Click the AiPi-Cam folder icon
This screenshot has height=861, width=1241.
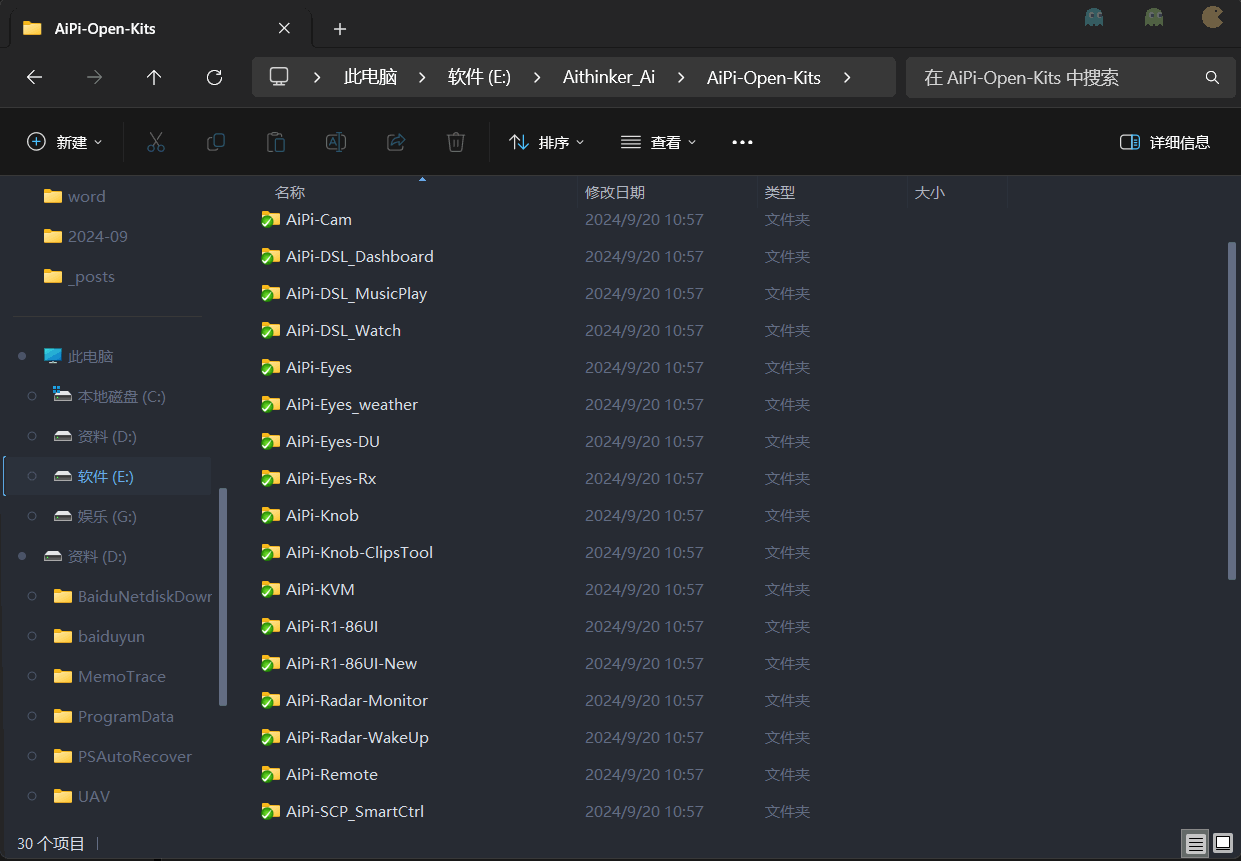coord(270,219)
